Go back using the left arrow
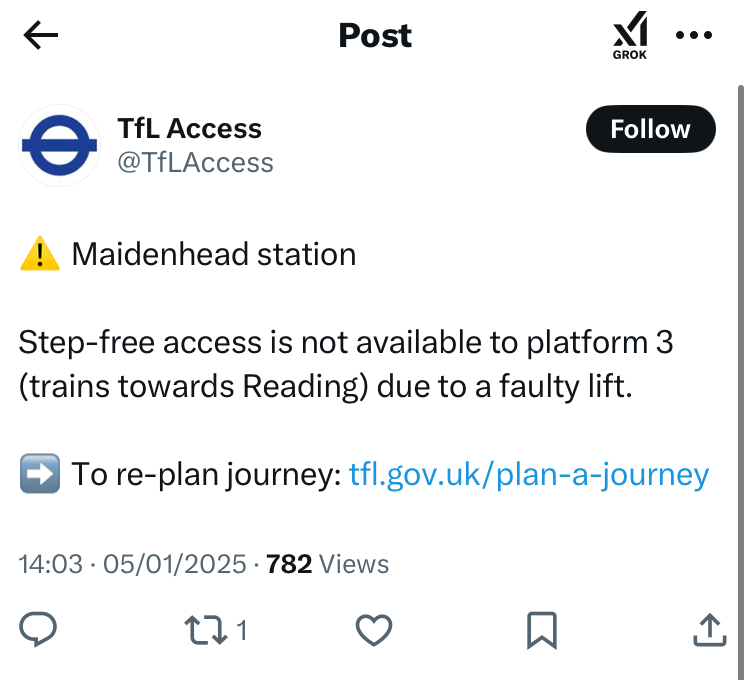The image size is (750, 680). pyautogui.click(x=41, y=36)
